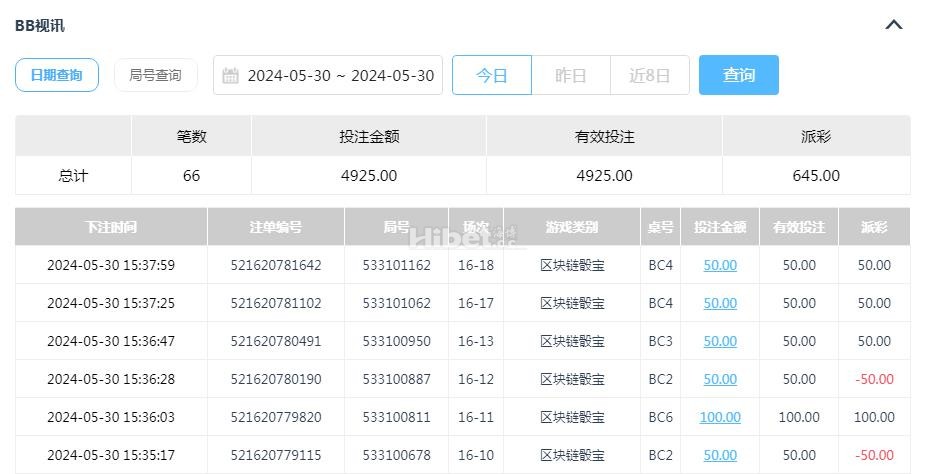The height and width of the screenshot is (474, 938).
Task: Select order number 521620780190
Action: tap(276, 379)
